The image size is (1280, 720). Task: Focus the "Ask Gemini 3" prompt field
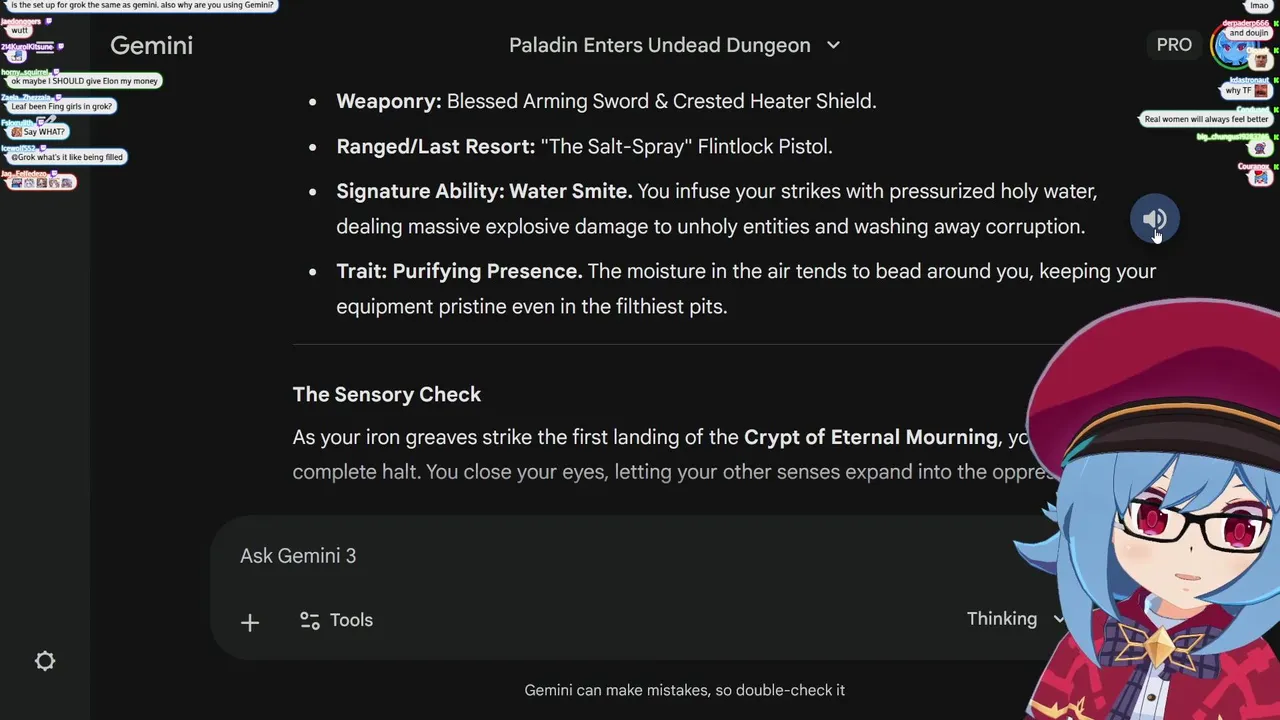pos(600,556)
